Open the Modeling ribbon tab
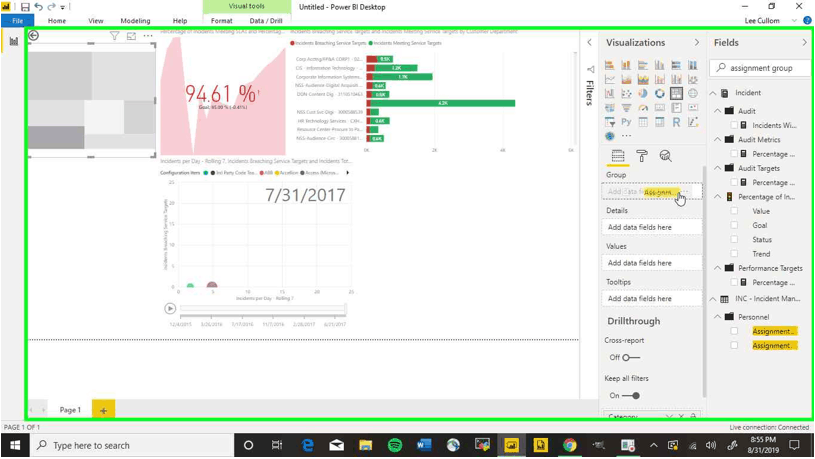This screenshot has width=815, height=459. [135, 20]
